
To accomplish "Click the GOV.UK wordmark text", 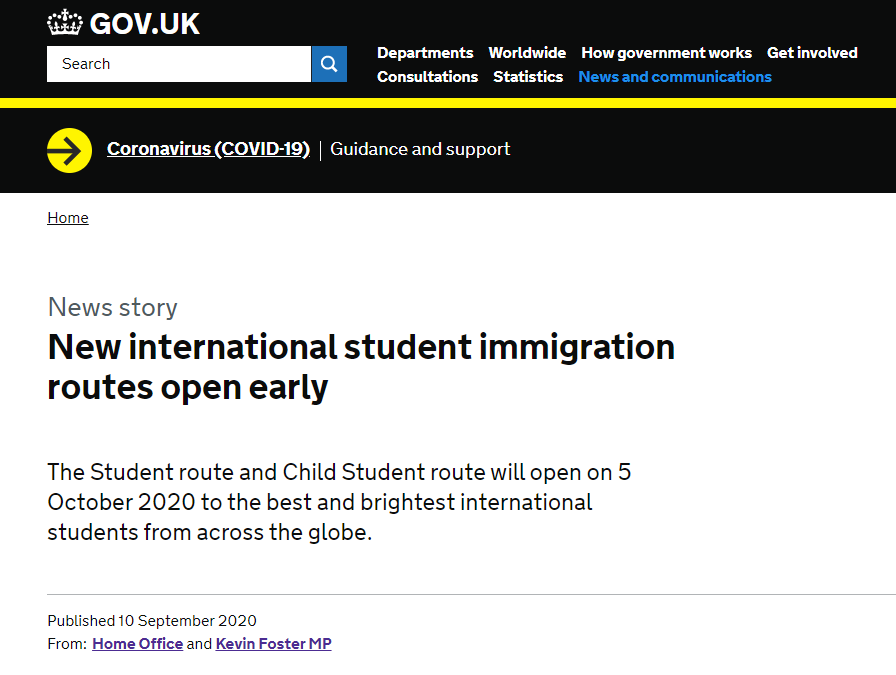I will click(x=145, y=24).
